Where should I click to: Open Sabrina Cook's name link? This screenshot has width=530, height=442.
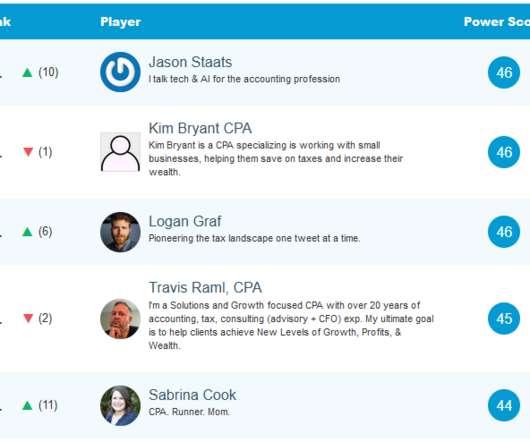192,395
